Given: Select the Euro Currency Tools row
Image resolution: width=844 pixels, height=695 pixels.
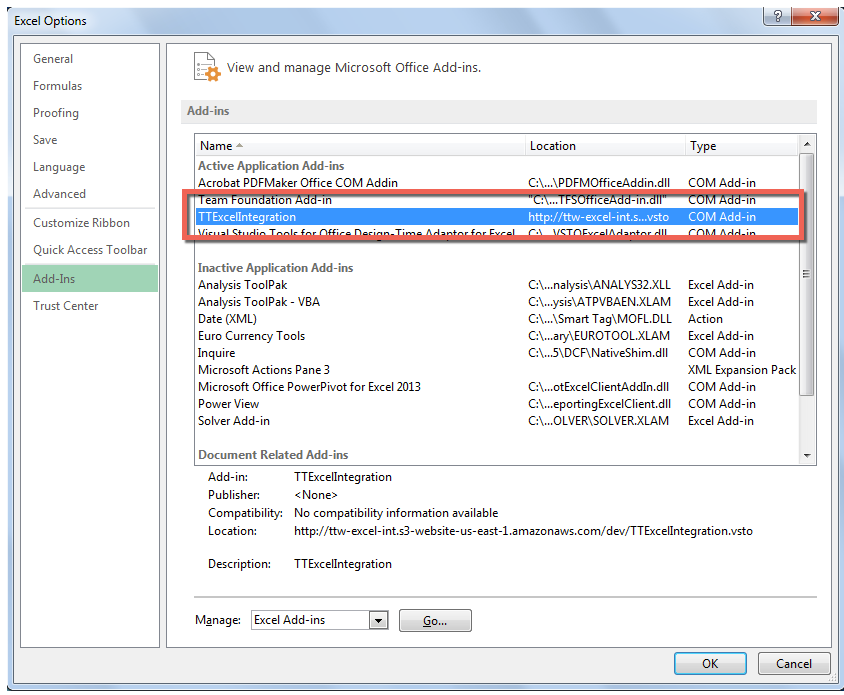Looking at the screenshot, I should [x=496, y=336].
